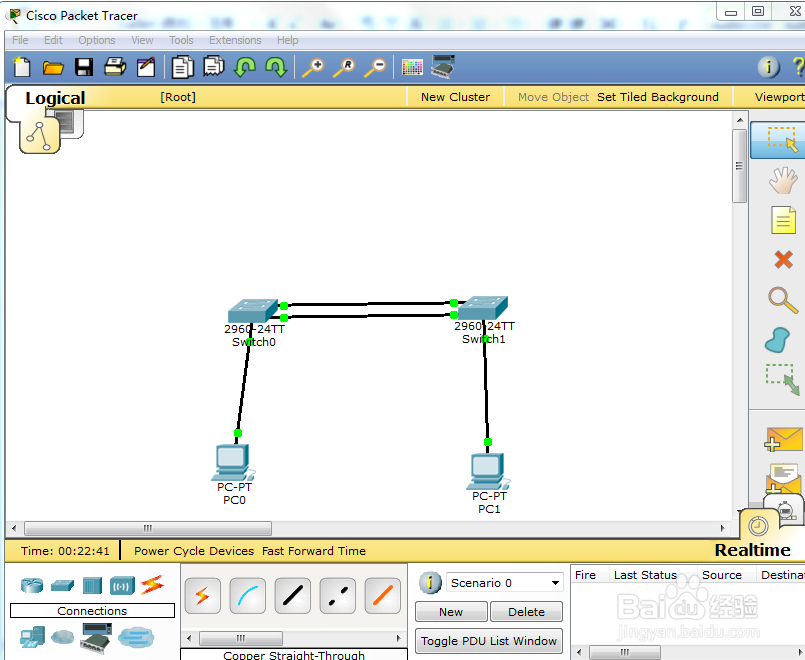Zoom out with the minus magnifier
805x660 pixels.
[x=375, y=67]
